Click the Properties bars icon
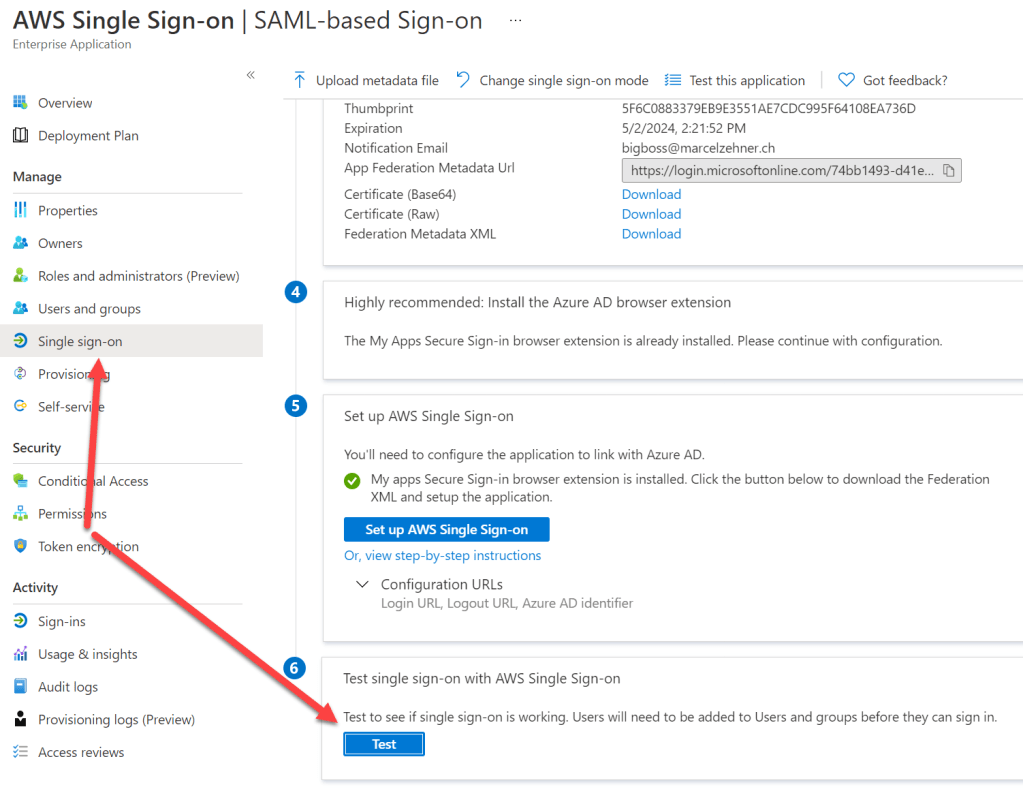Viewport: 1023px width, 789px height. tap(20, 211)
